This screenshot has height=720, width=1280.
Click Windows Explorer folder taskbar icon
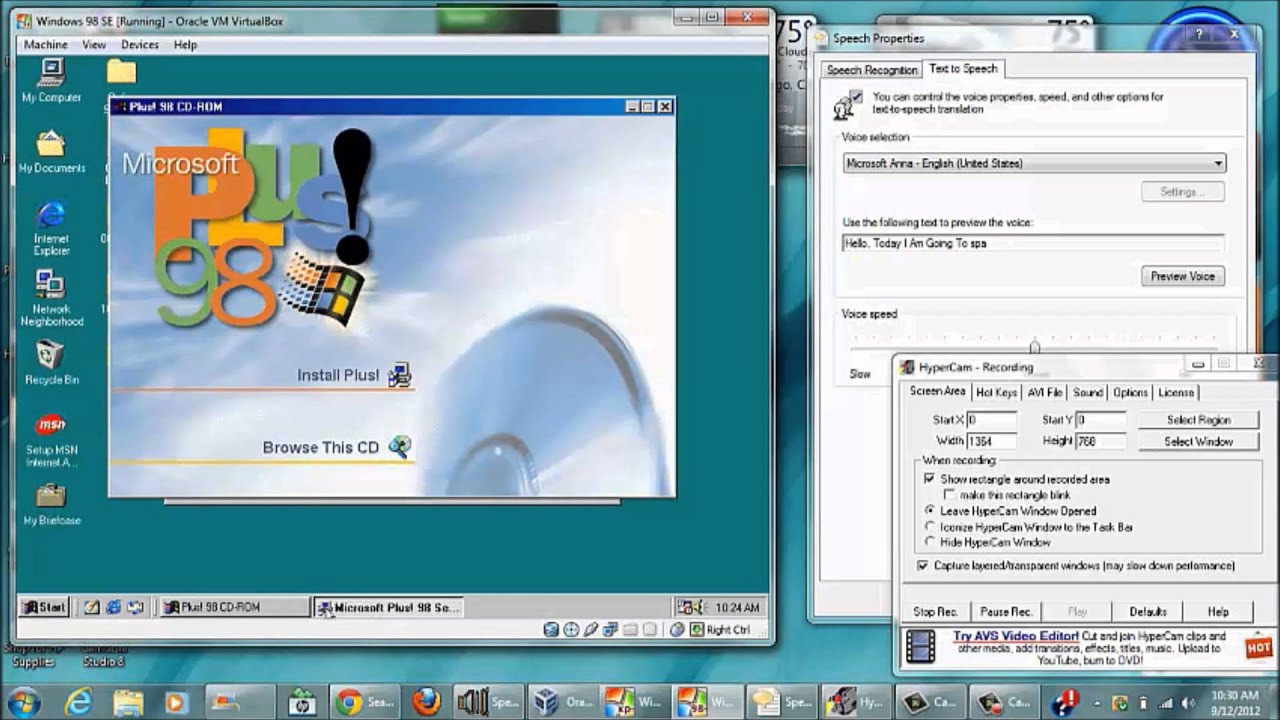click(x=128, y=702)
